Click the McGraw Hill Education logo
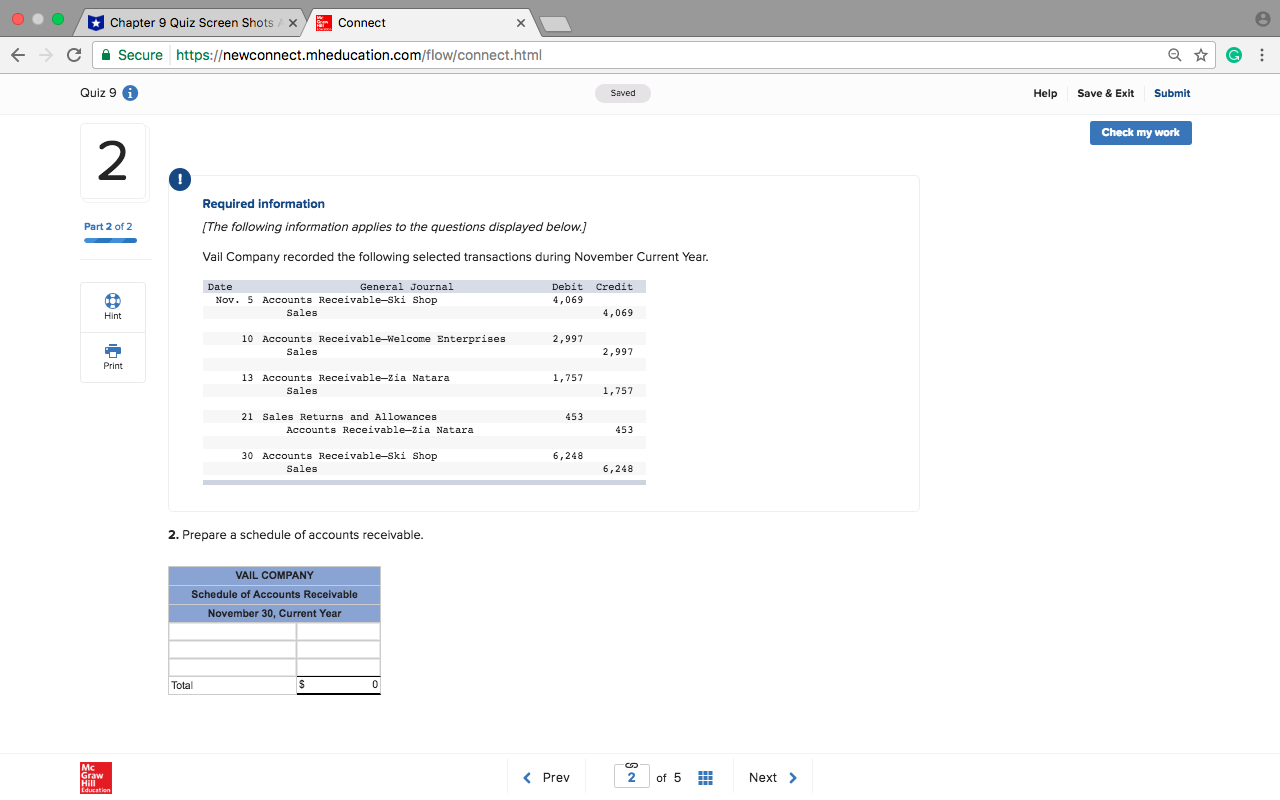The width and height of the screenshot is (1280, 800). (x=96, y=777)
